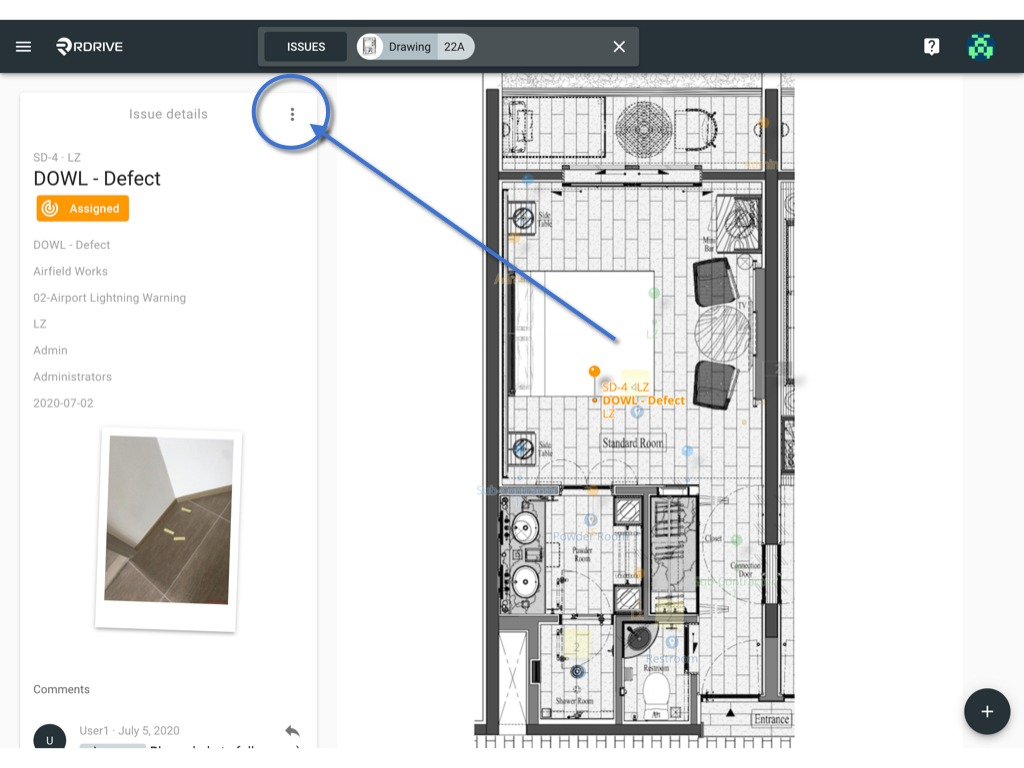Click the Entrance label on floorplan
Viewport: 1024px width, 768px height.
click(x=771, y=719)
